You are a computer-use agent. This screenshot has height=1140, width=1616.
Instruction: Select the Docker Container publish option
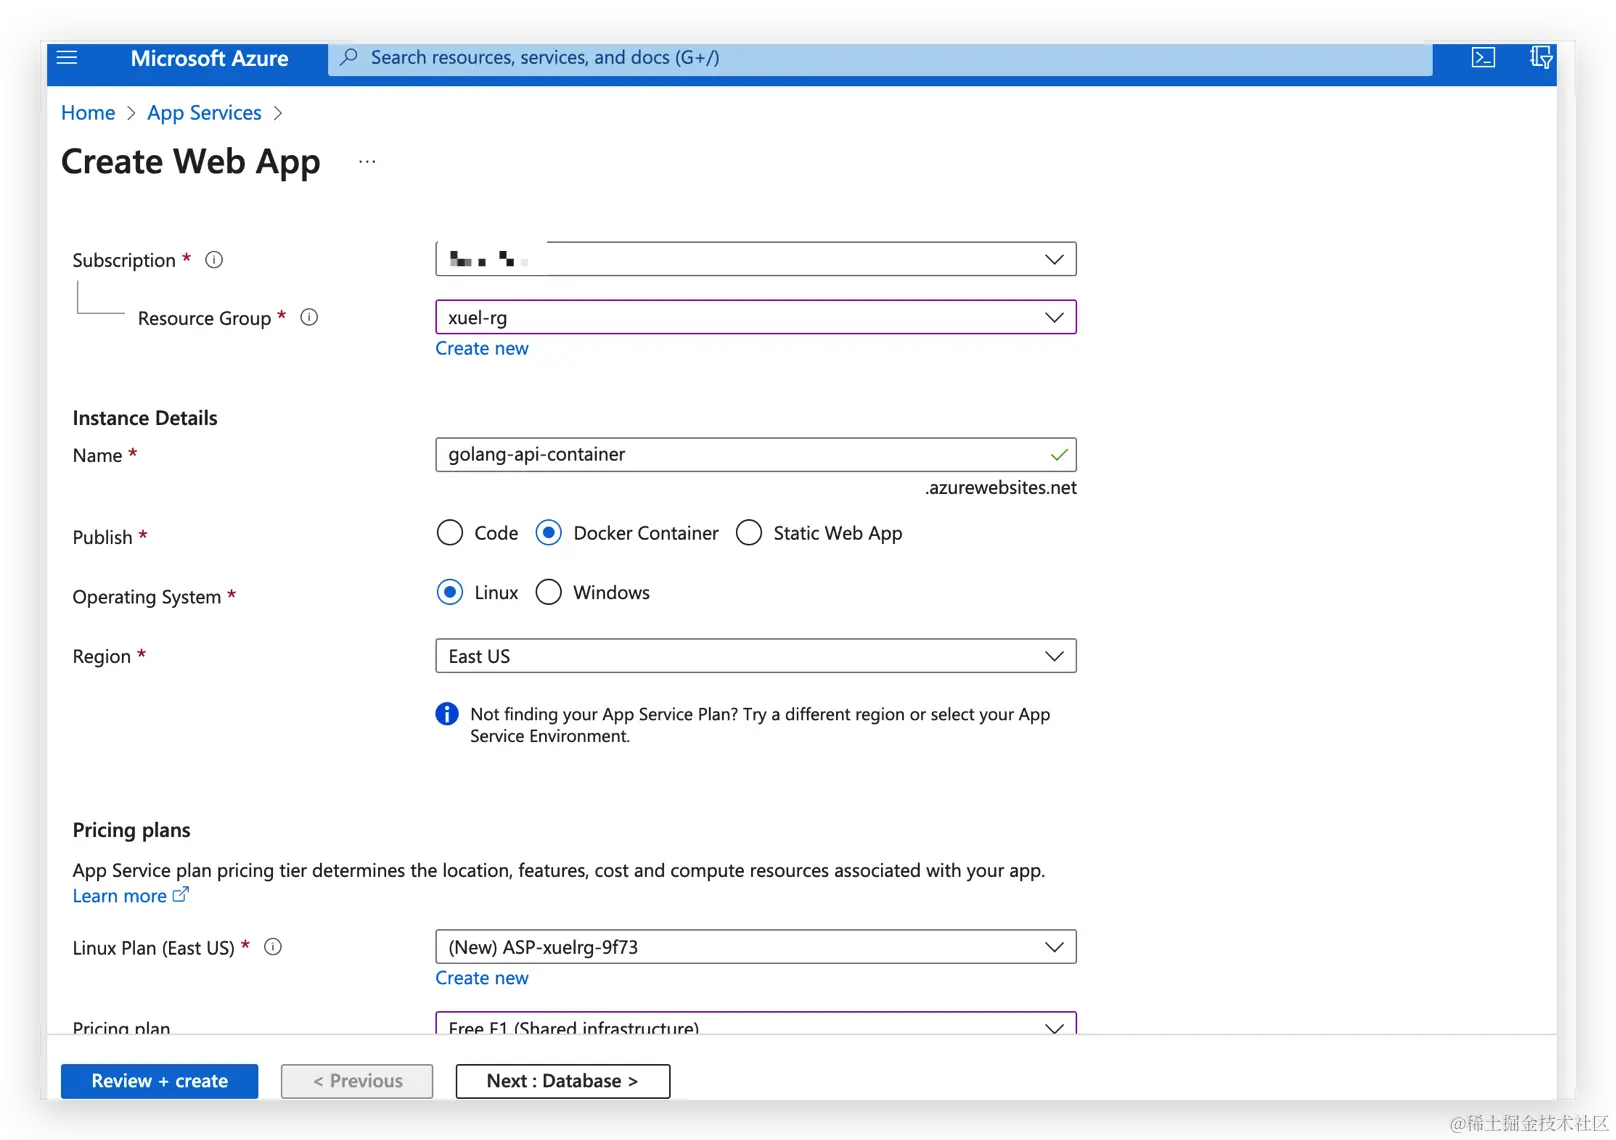(548, 533)
